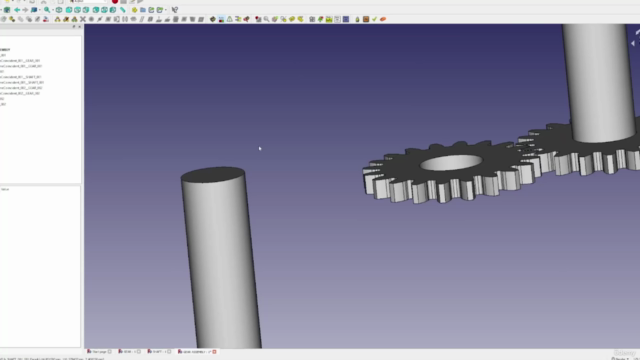Select the standalone shaft cylinder in 3D view

[220, 257]
